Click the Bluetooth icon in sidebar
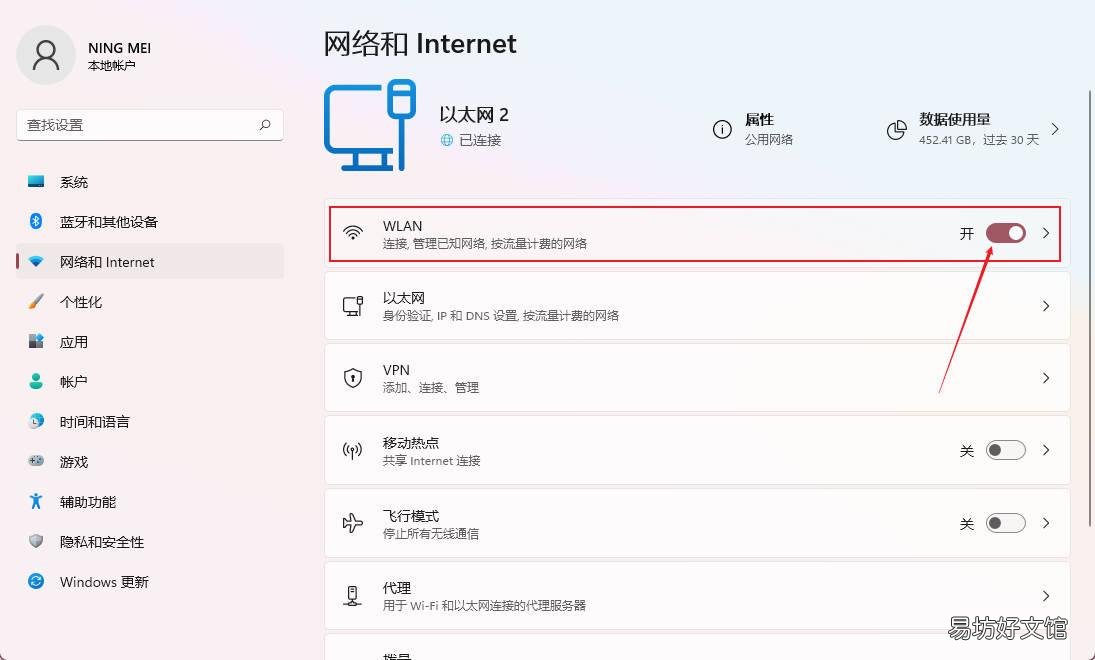This screenshot has height=660, width=1095. 36,221
